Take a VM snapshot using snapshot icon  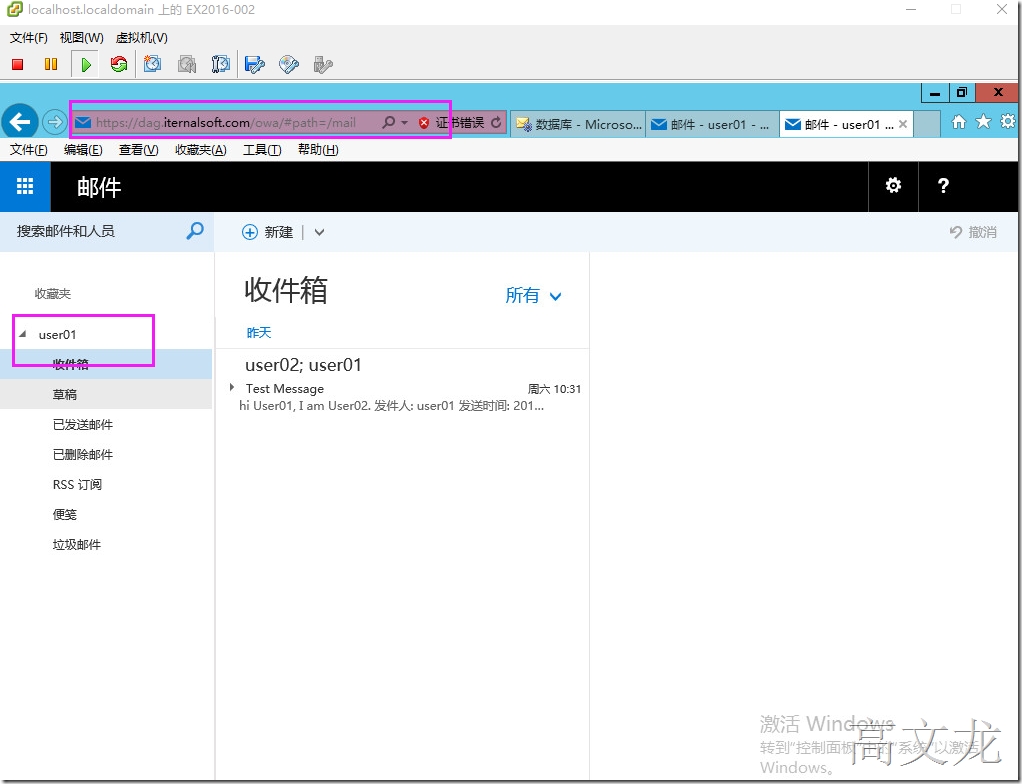point(152,64)
